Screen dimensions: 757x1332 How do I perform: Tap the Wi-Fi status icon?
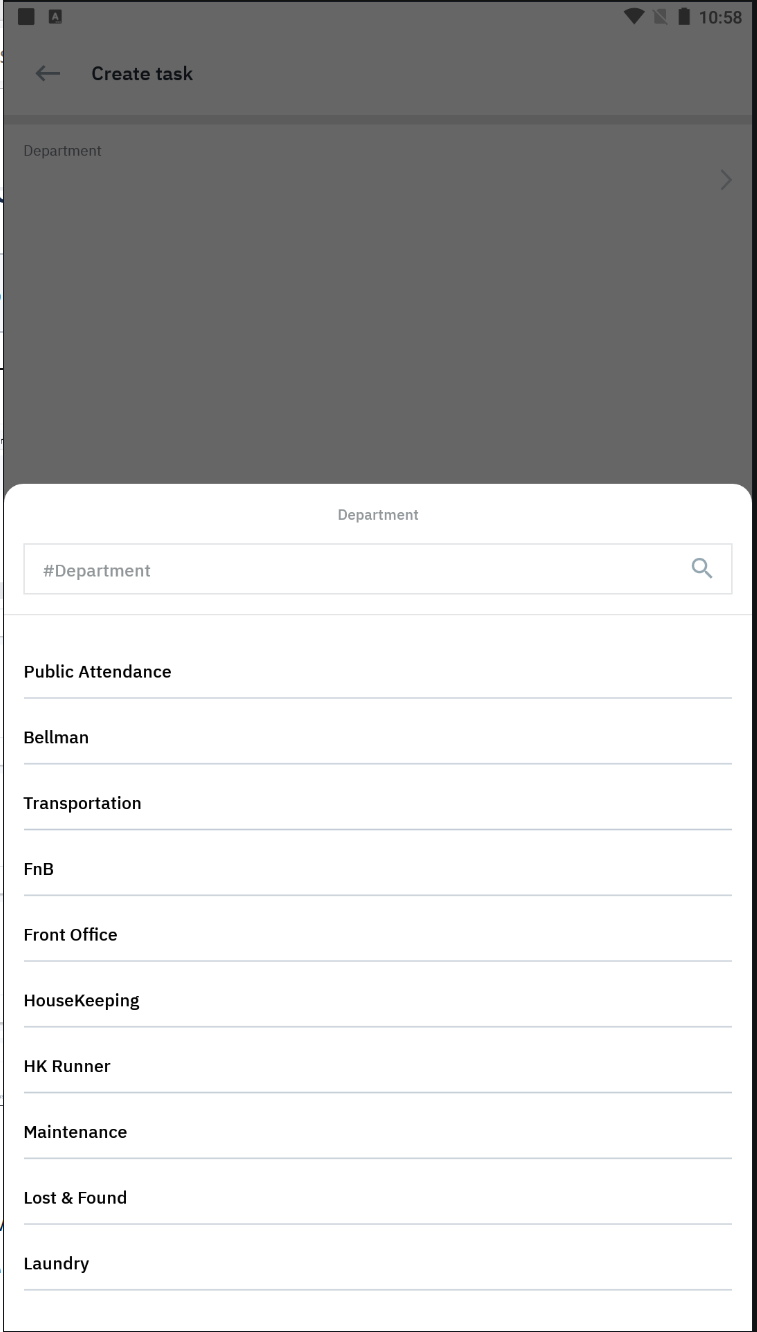[x=633, y=17]
